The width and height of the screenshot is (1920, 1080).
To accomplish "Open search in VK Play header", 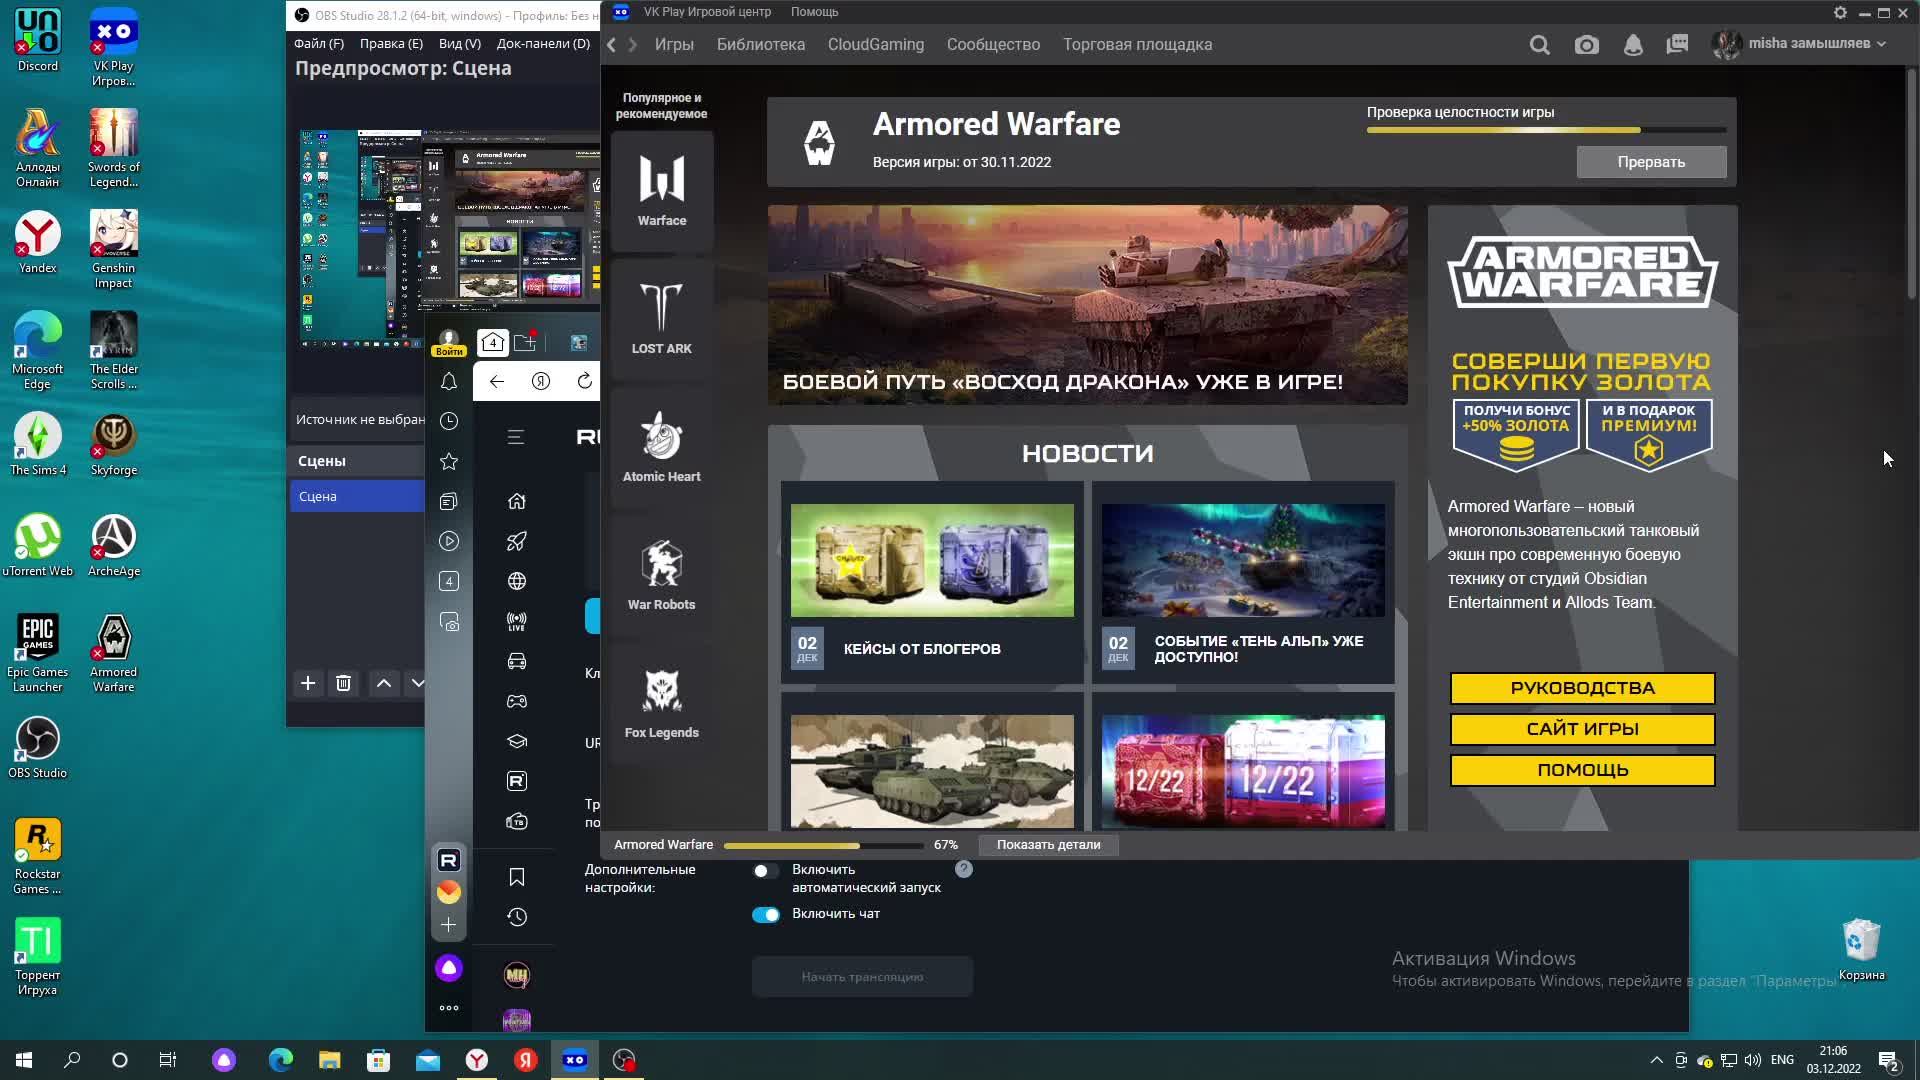I will 1539,45.
